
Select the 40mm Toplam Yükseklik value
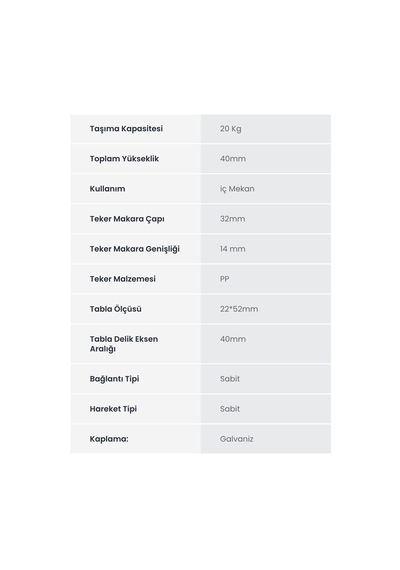(x=233, y=159)
